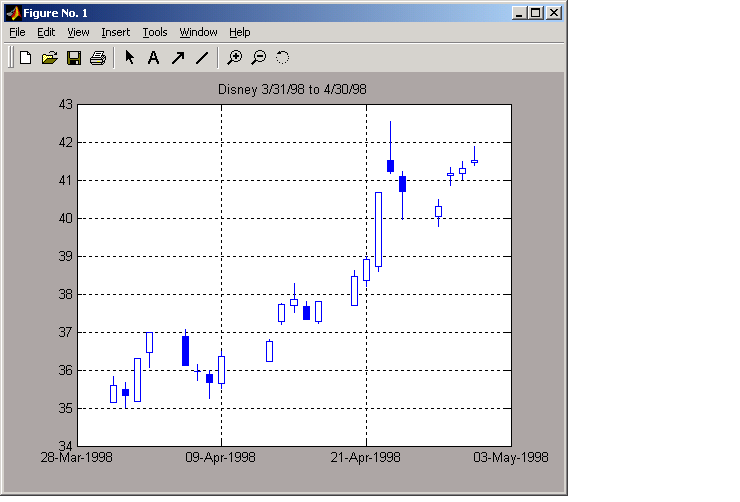Click the x-axis label 28-Mar-1998
Viewport: 740px width, 502px height.
click(76, 457)
